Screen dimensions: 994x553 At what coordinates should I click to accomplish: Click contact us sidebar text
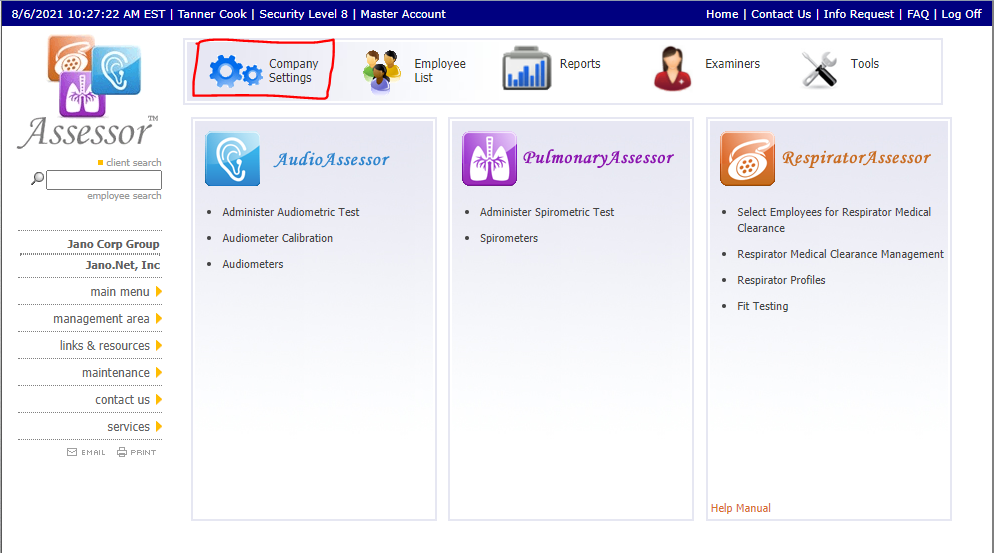click(x=122, y=400)
